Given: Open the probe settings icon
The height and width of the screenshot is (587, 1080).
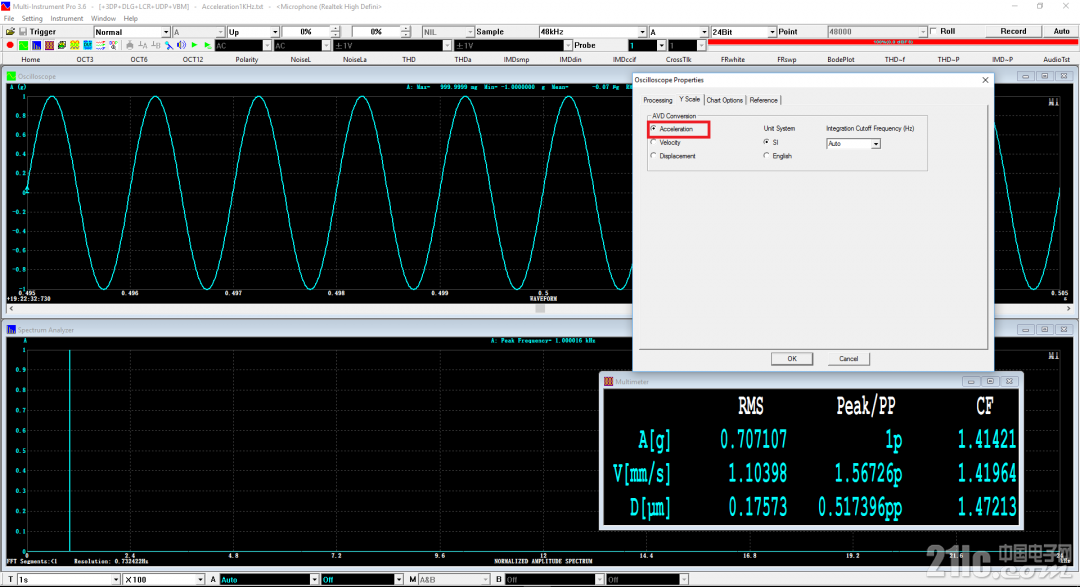Looking at the screenshot, I should coord(169,45).
